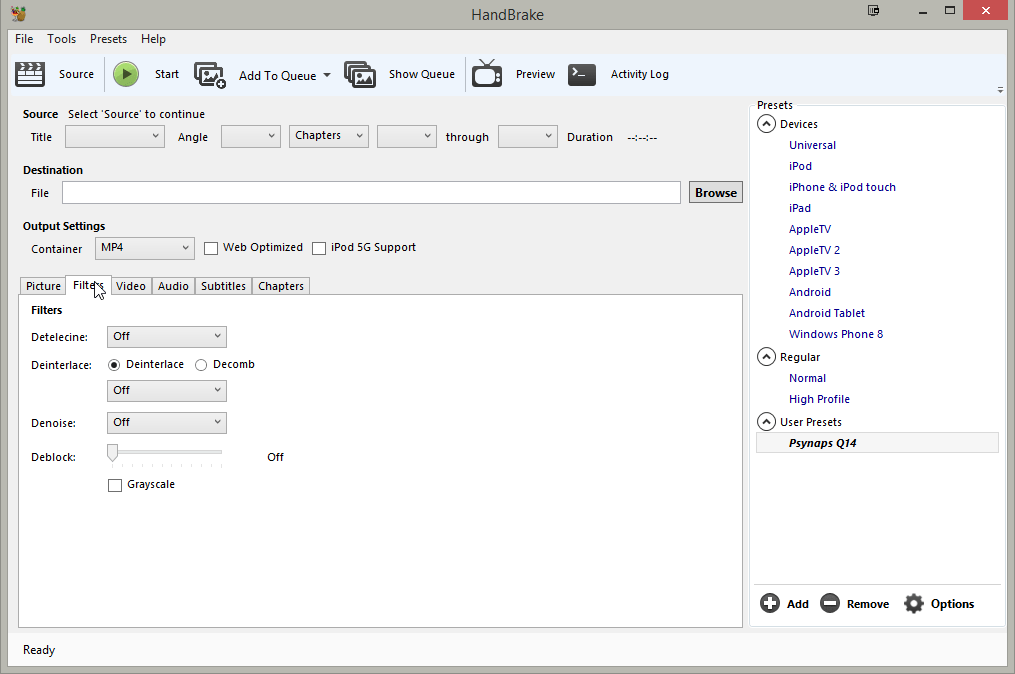
Task: Select the Deinterlace radio button
Action: [x=114, y=365]
